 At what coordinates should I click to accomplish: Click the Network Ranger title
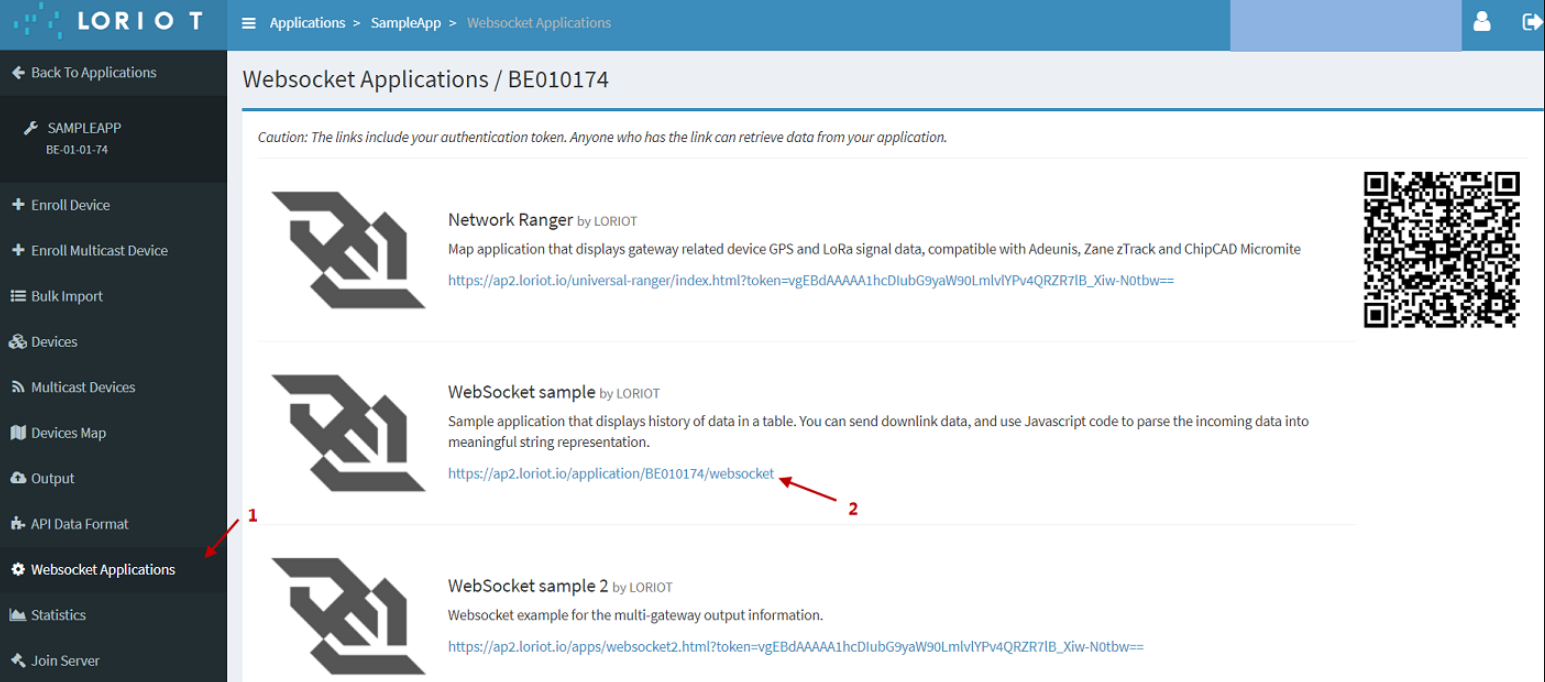click(510, 220)
